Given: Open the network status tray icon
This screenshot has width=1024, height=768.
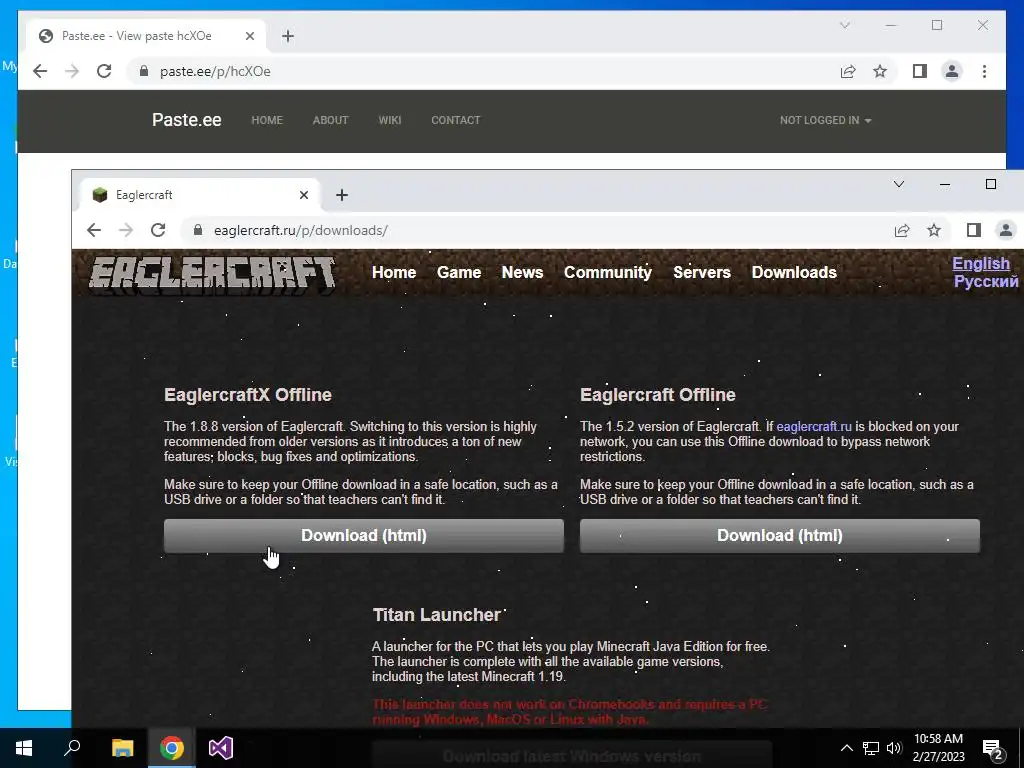Looking at the screenshot, I should click(x=871, y=748).
